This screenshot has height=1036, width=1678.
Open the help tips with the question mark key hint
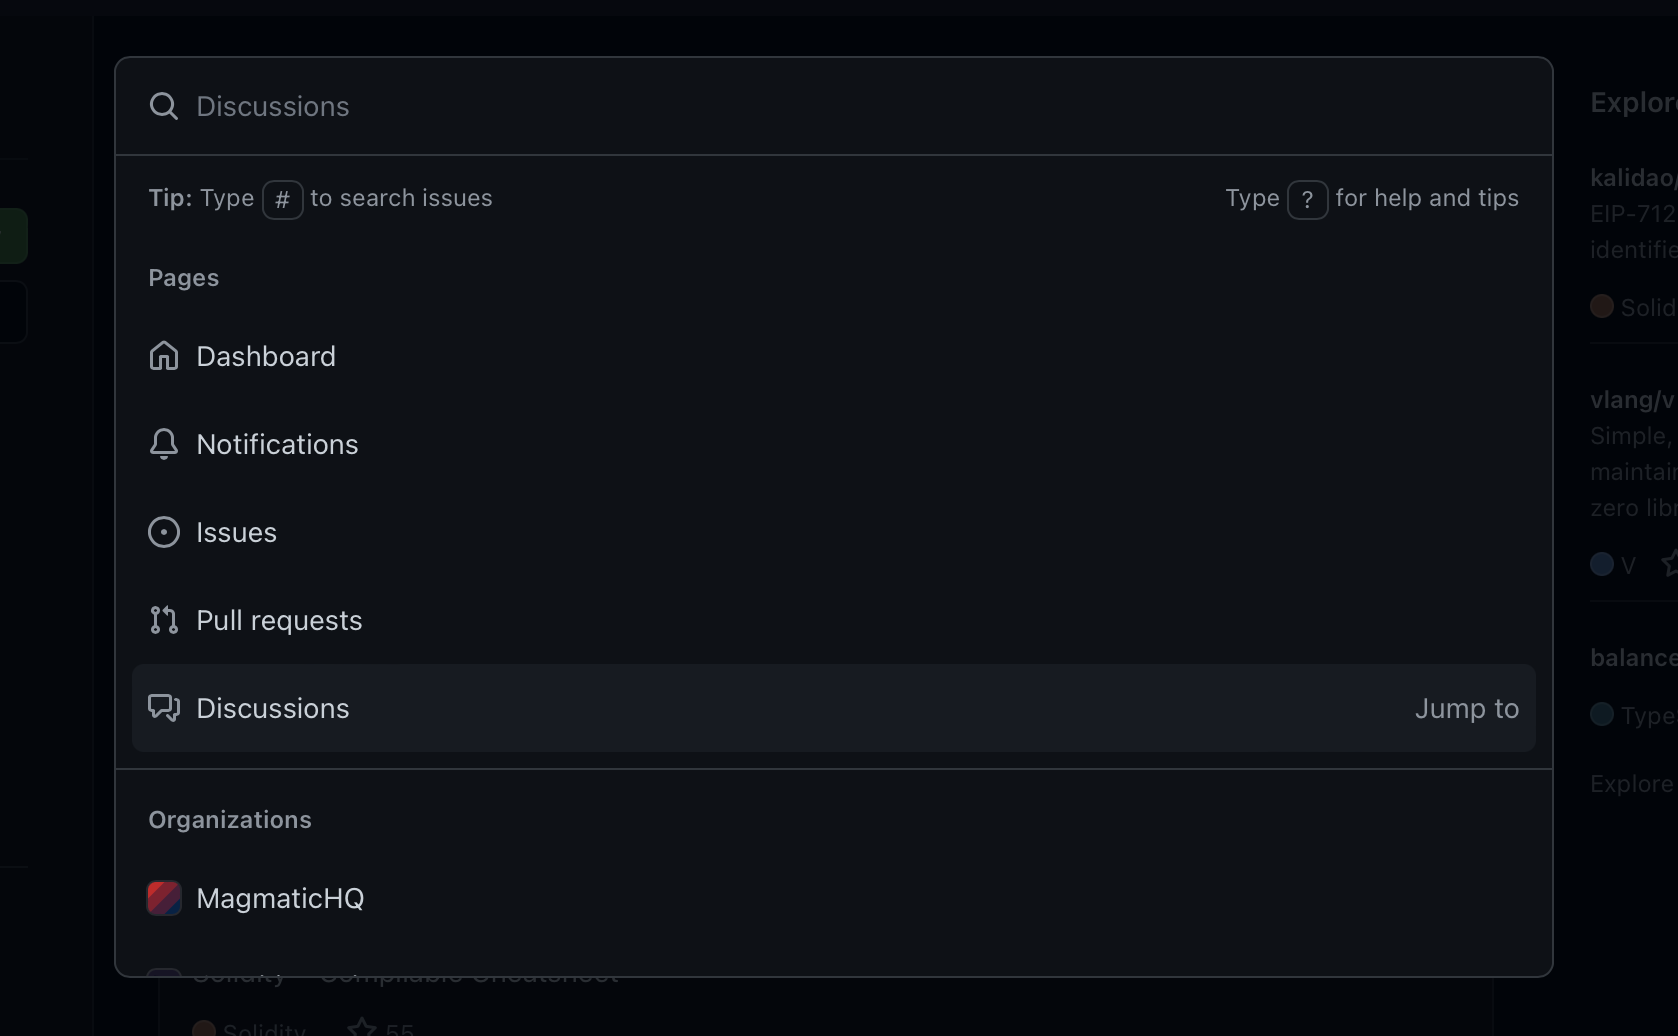click(x=1309, y=199)
